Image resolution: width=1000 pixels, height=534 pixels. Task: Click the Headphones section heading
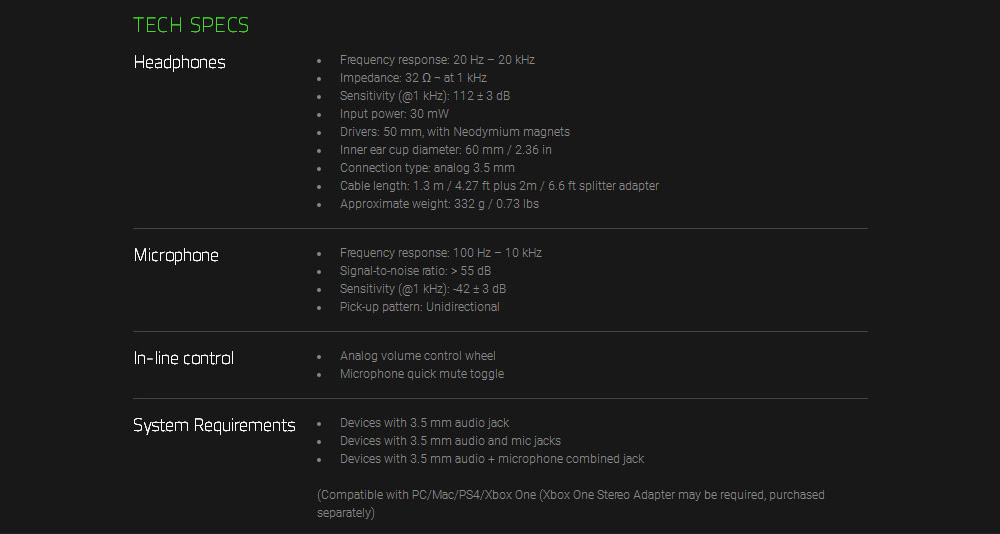[x=180, y=62]
